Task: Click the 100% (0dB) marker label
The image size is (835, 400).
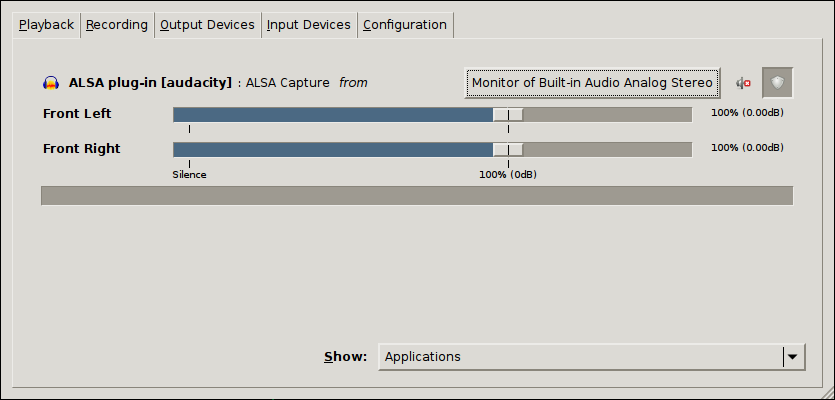Action: click(508, 174)
